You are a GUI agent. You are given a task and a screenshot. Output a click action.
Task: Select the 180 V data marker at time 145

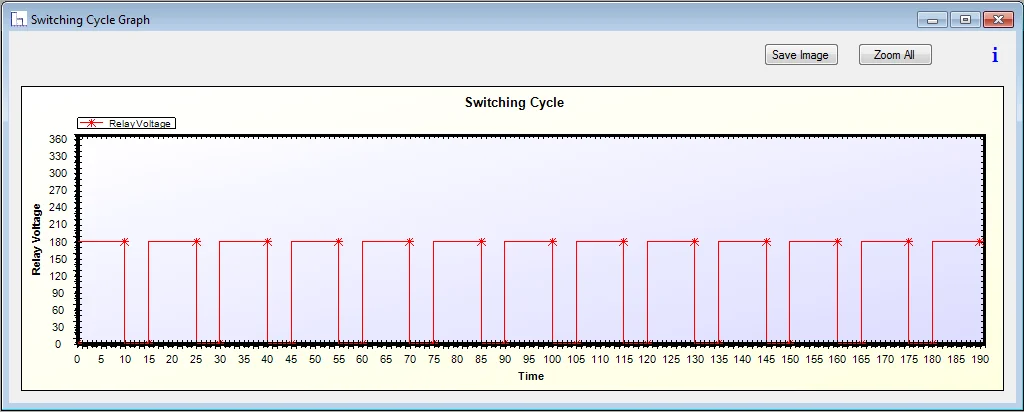click(x=767, y=241)
